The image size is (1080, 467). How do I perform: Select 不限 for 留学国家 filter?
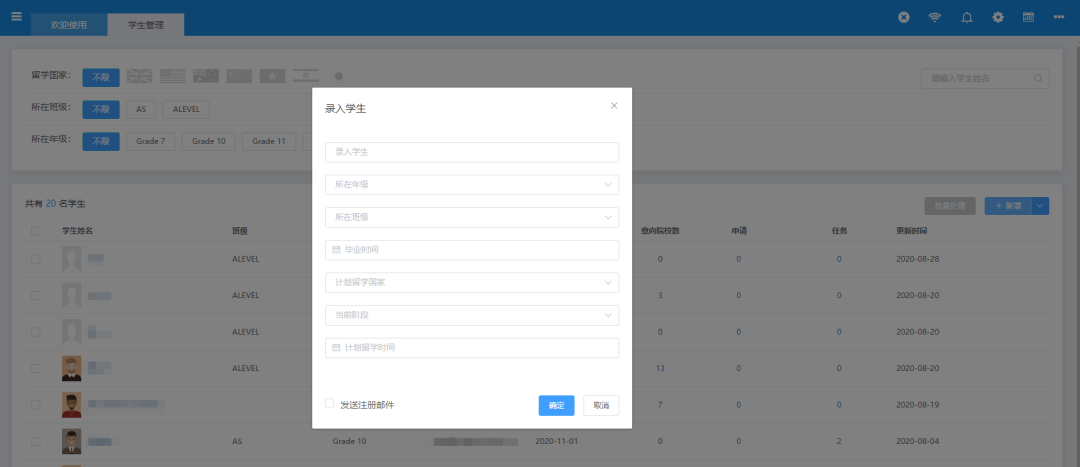(101, 77)
